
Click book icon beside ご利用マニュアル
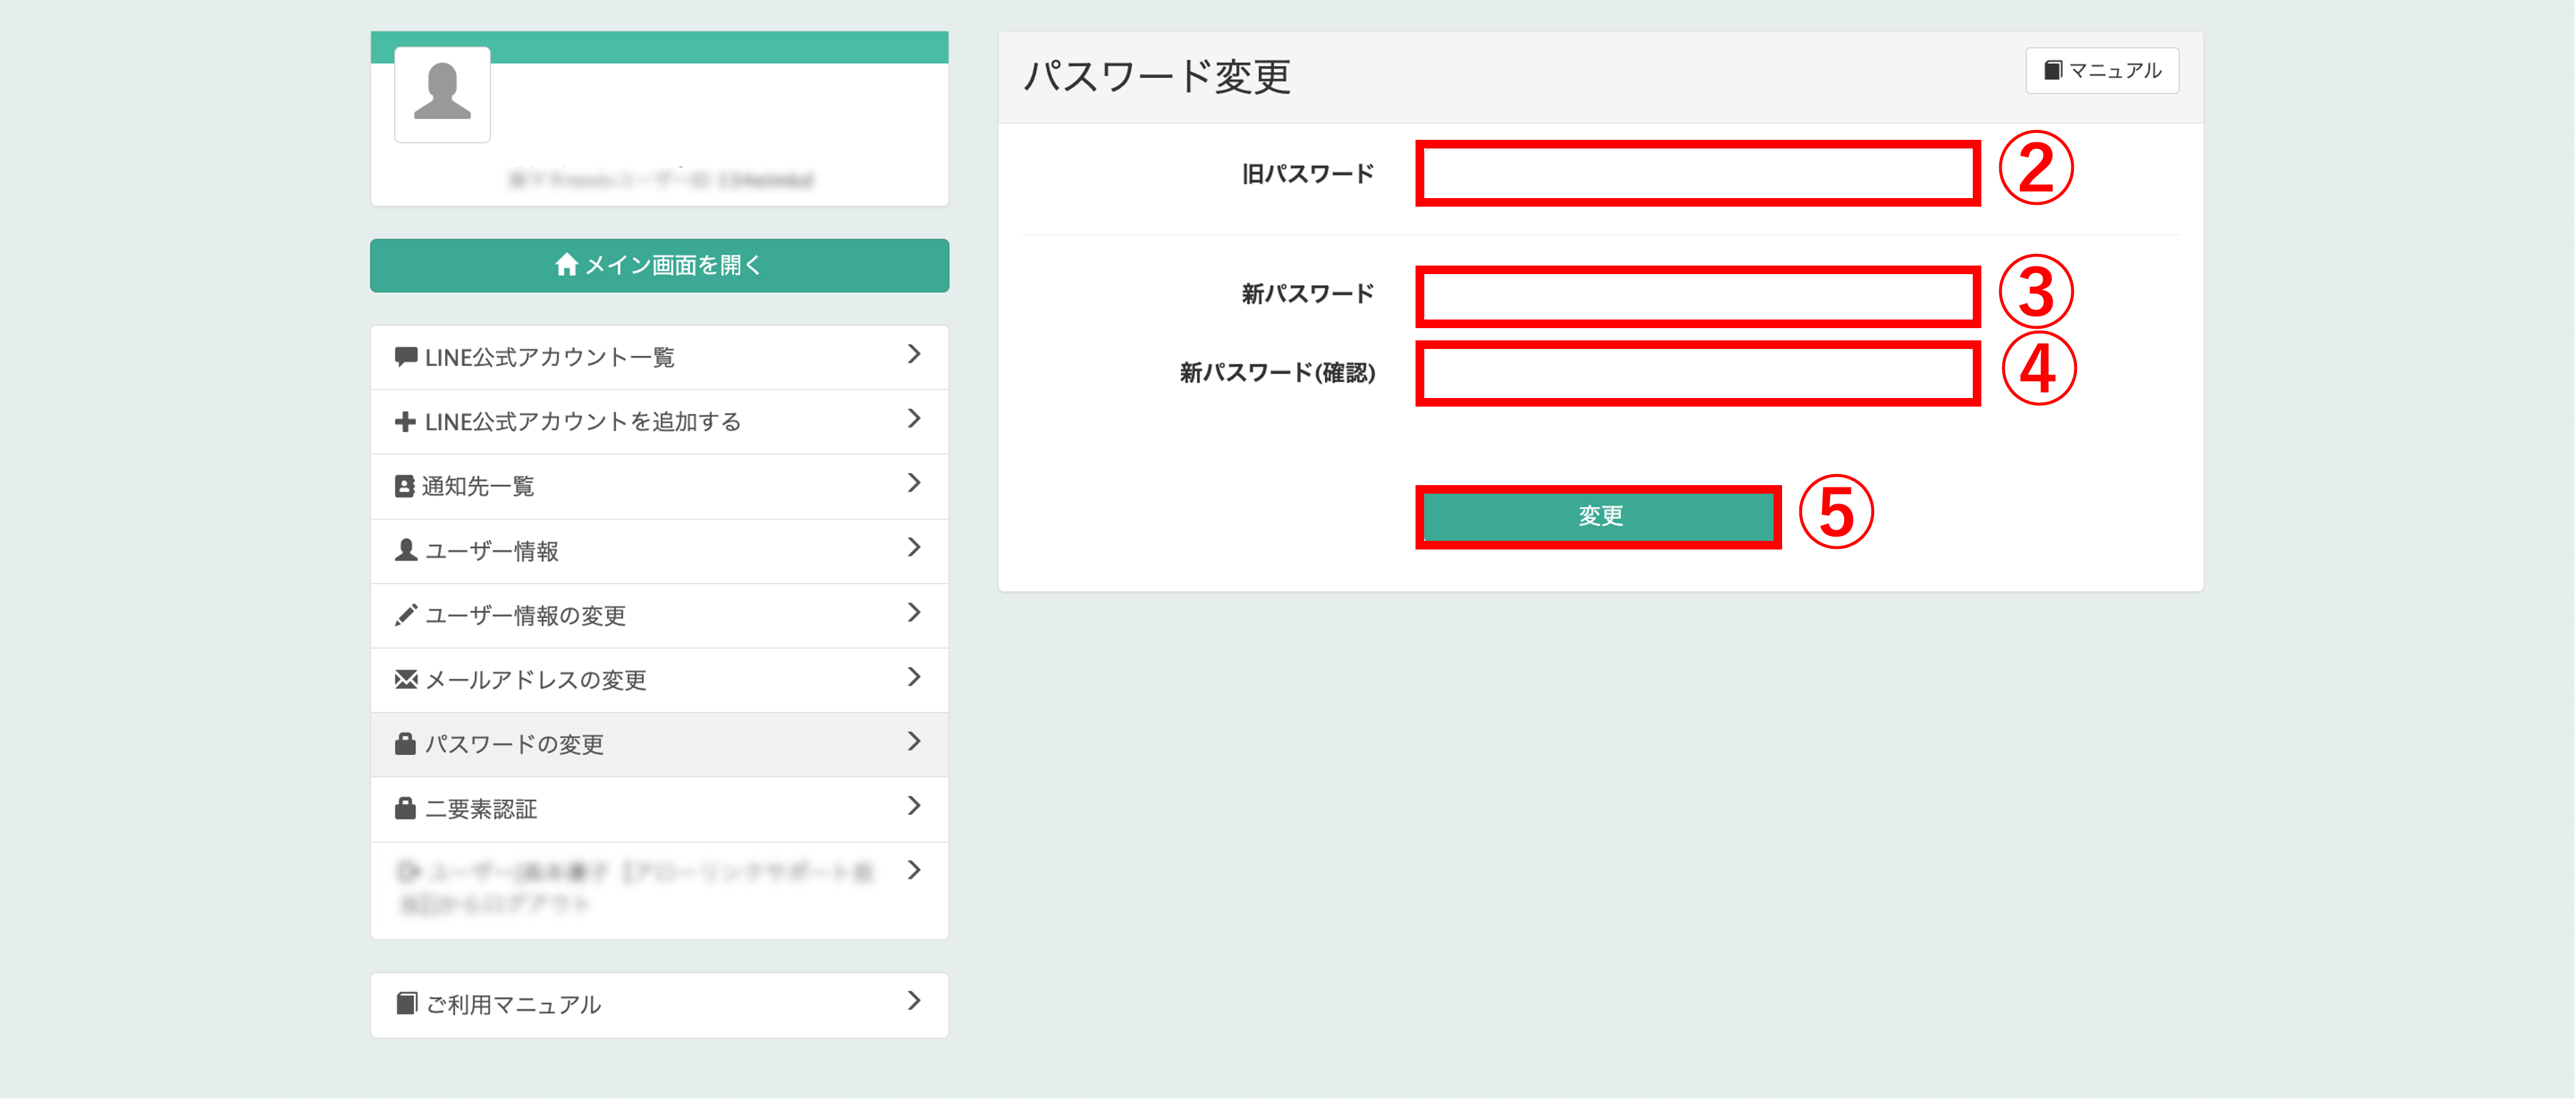[406, 1004]
